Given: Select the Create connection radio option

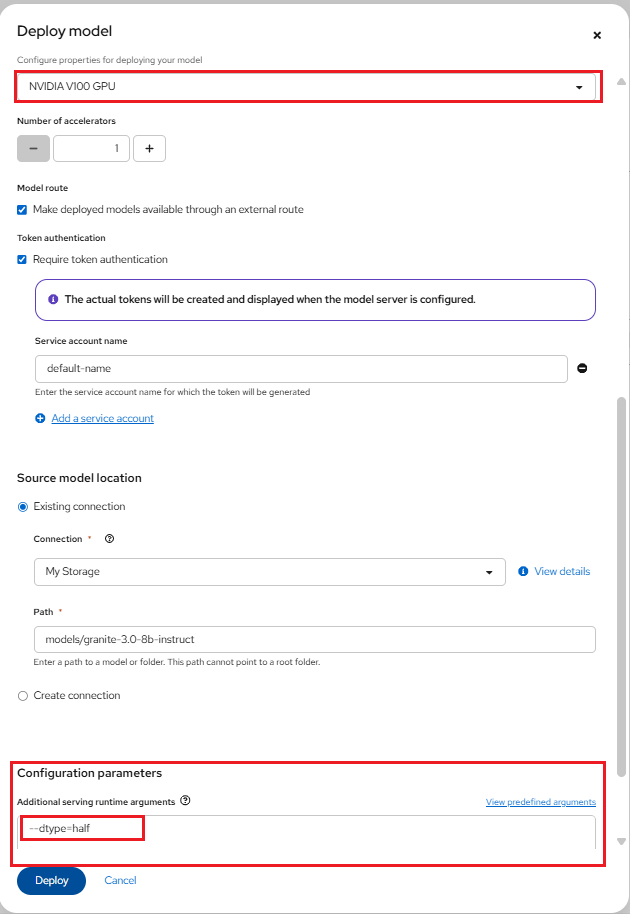Looking at the screenshot, I should coord(23,696).
